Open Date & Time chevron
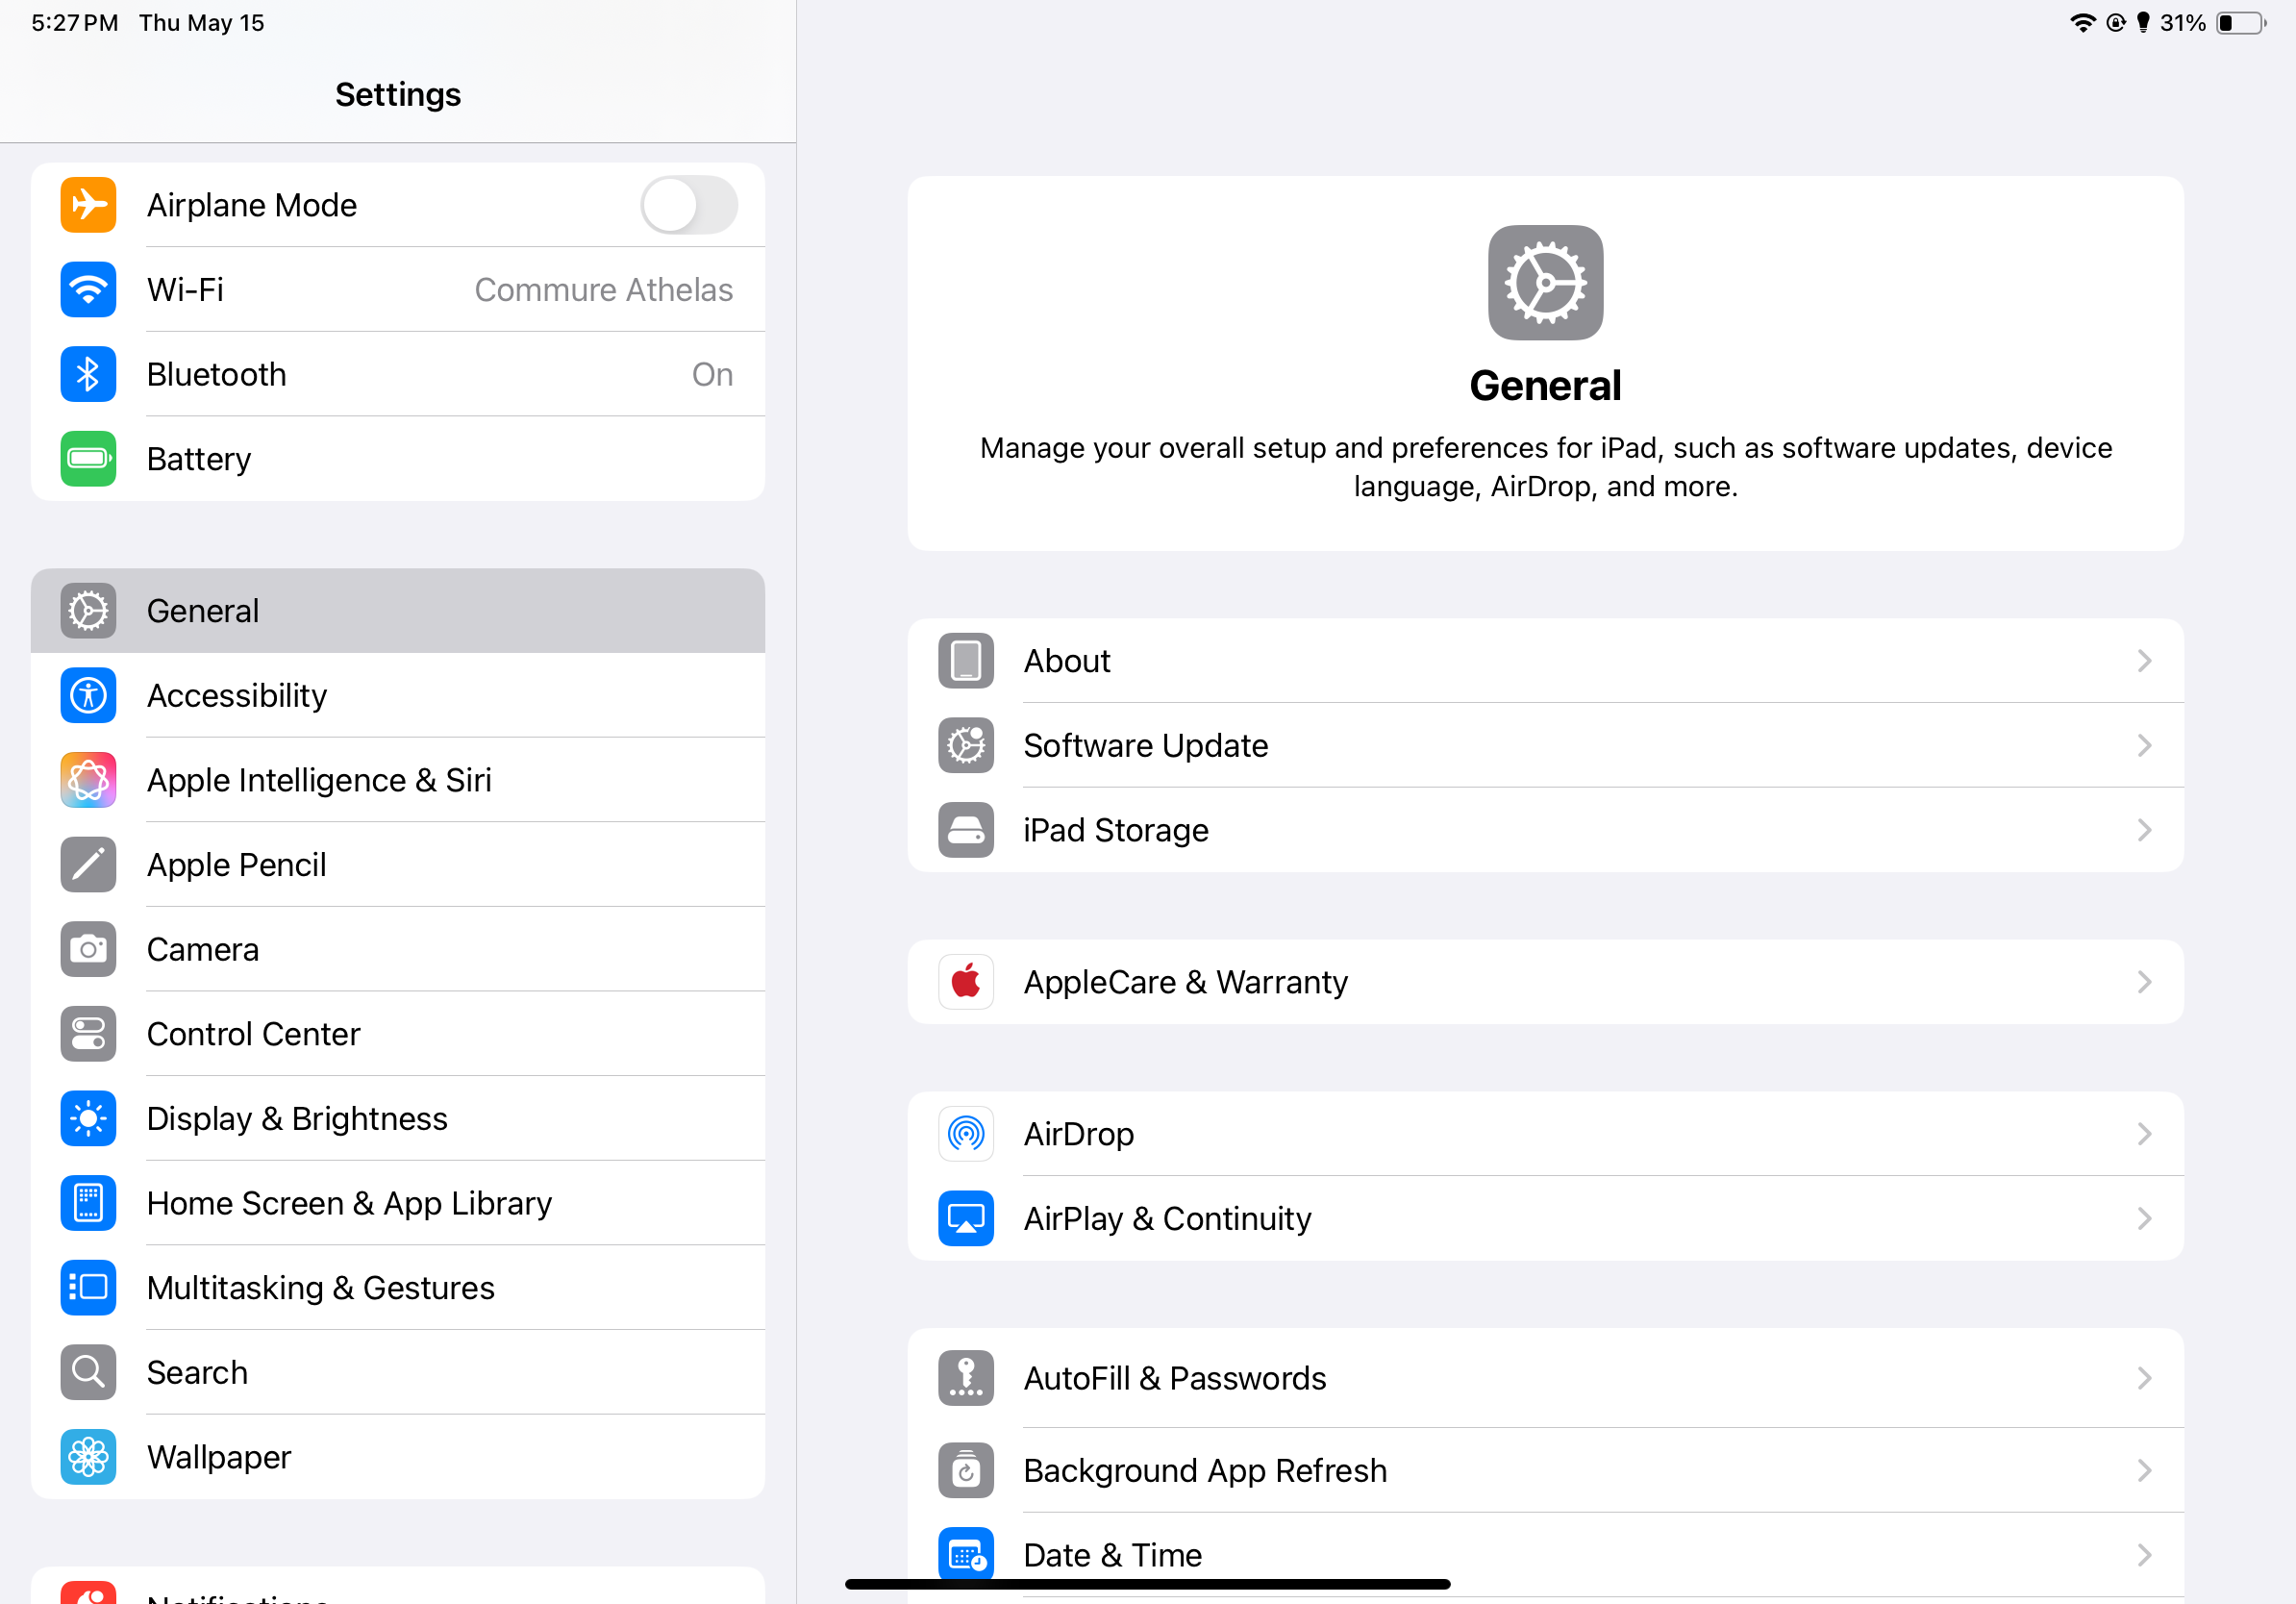This screenshot has height=1604, width=2296. coord(2144,1555)
